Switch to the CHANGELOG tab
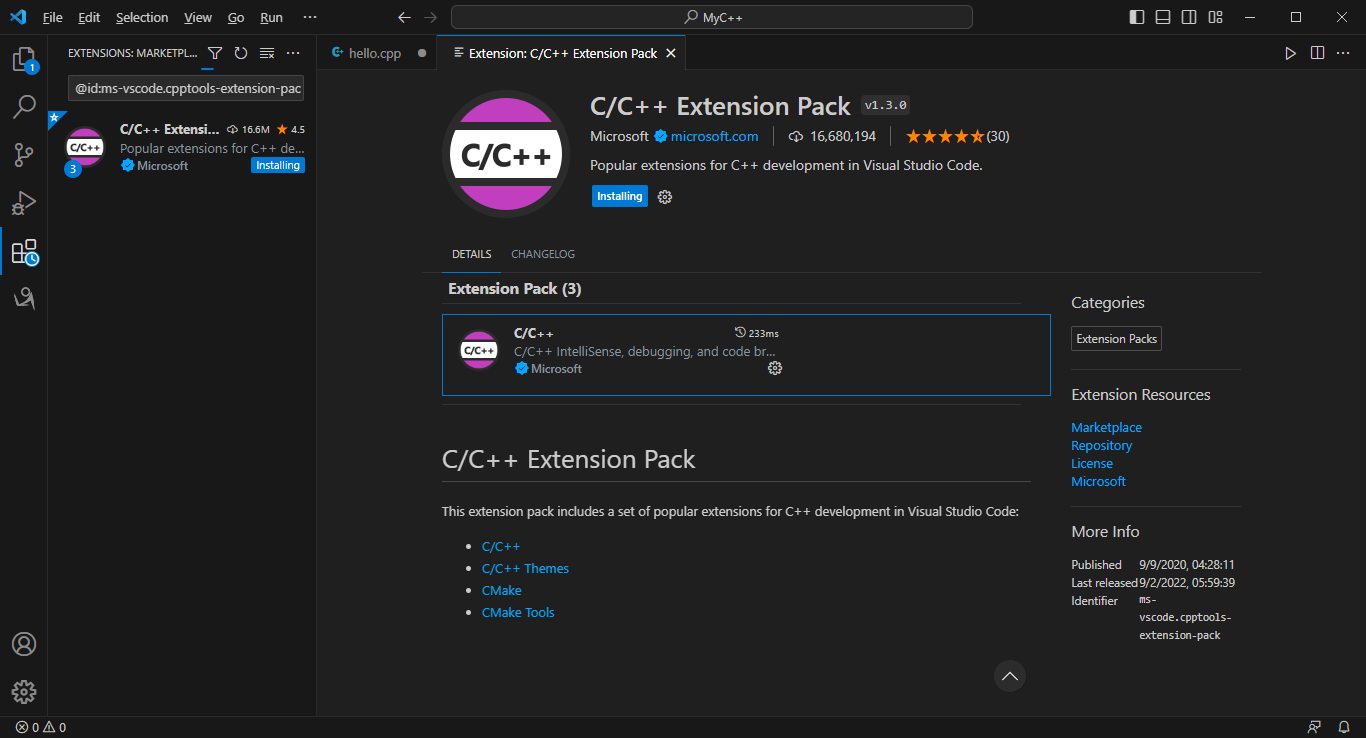This screenshot has height=738, width=1366. 543,254
